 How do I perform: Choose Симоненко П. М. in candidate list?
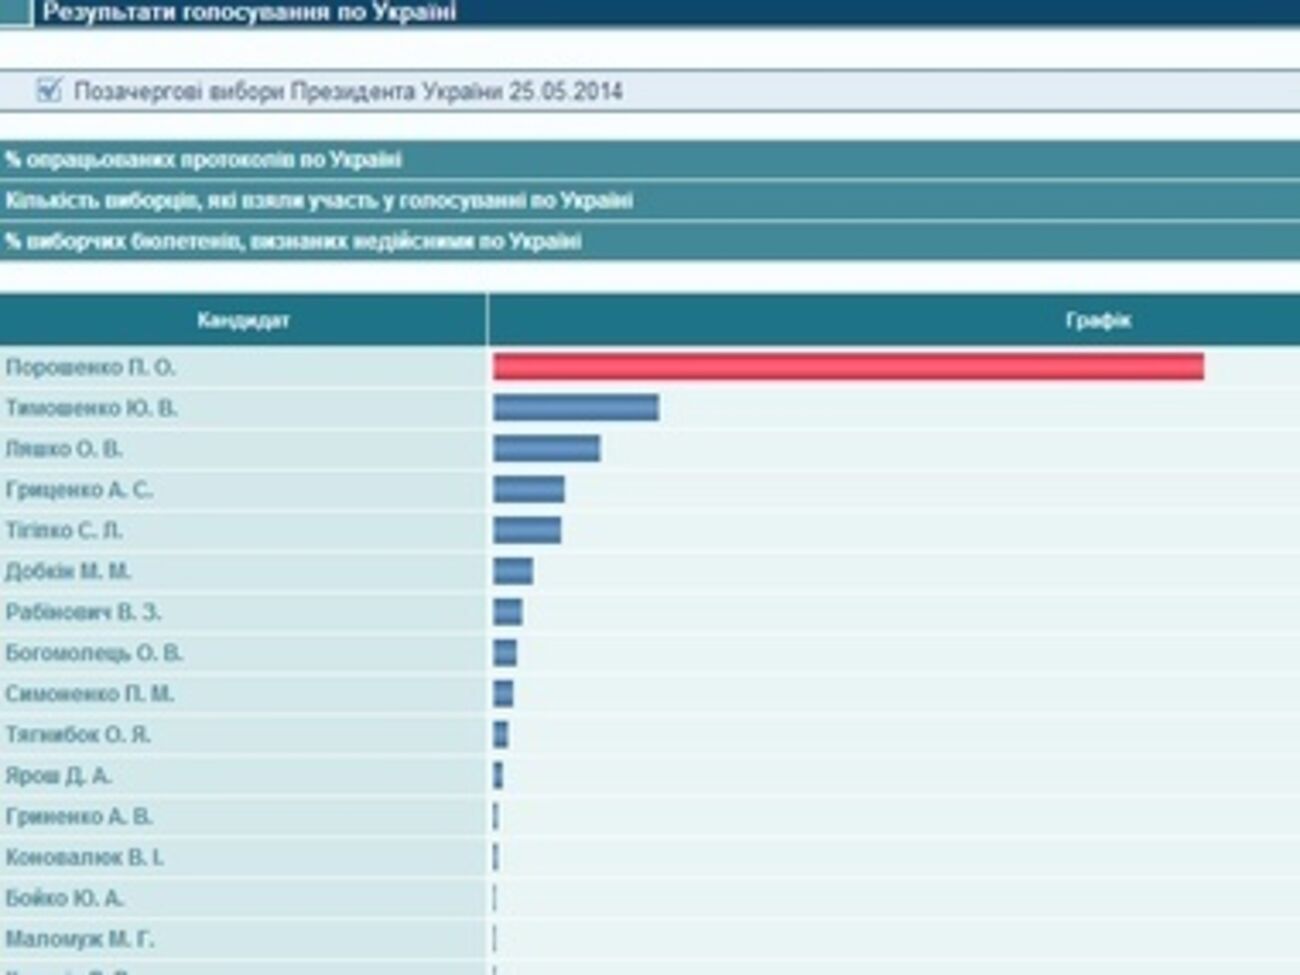pyautogui.click(x=89, y=694)
